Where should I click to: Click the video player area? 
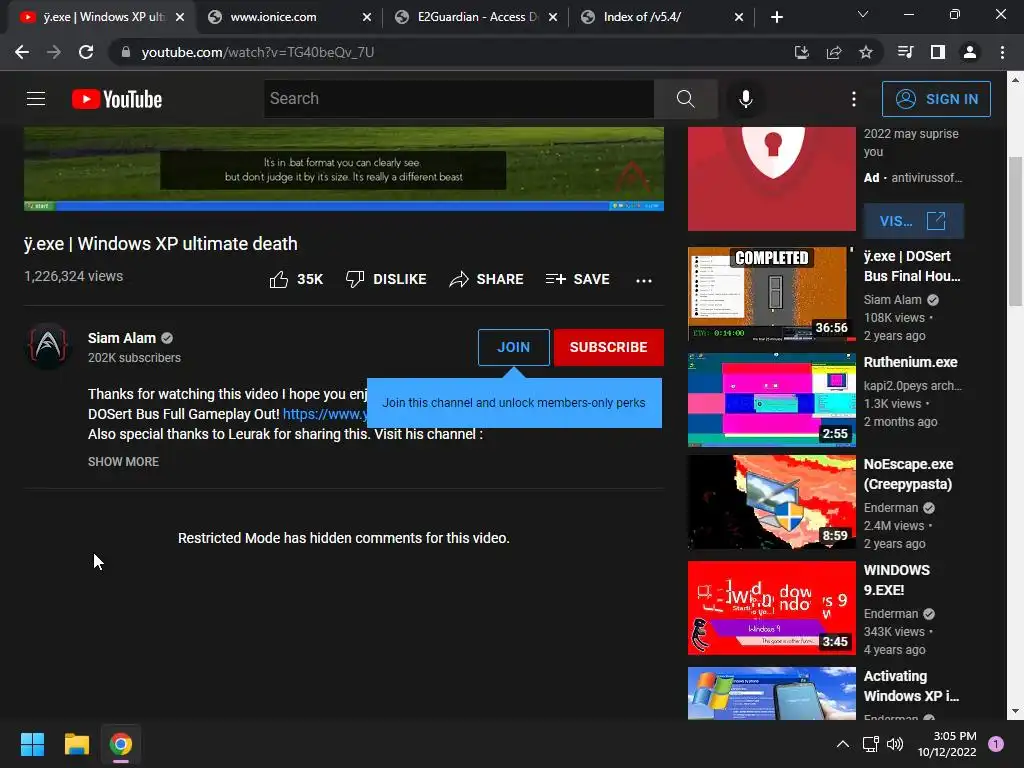click(x=344, y=168)
